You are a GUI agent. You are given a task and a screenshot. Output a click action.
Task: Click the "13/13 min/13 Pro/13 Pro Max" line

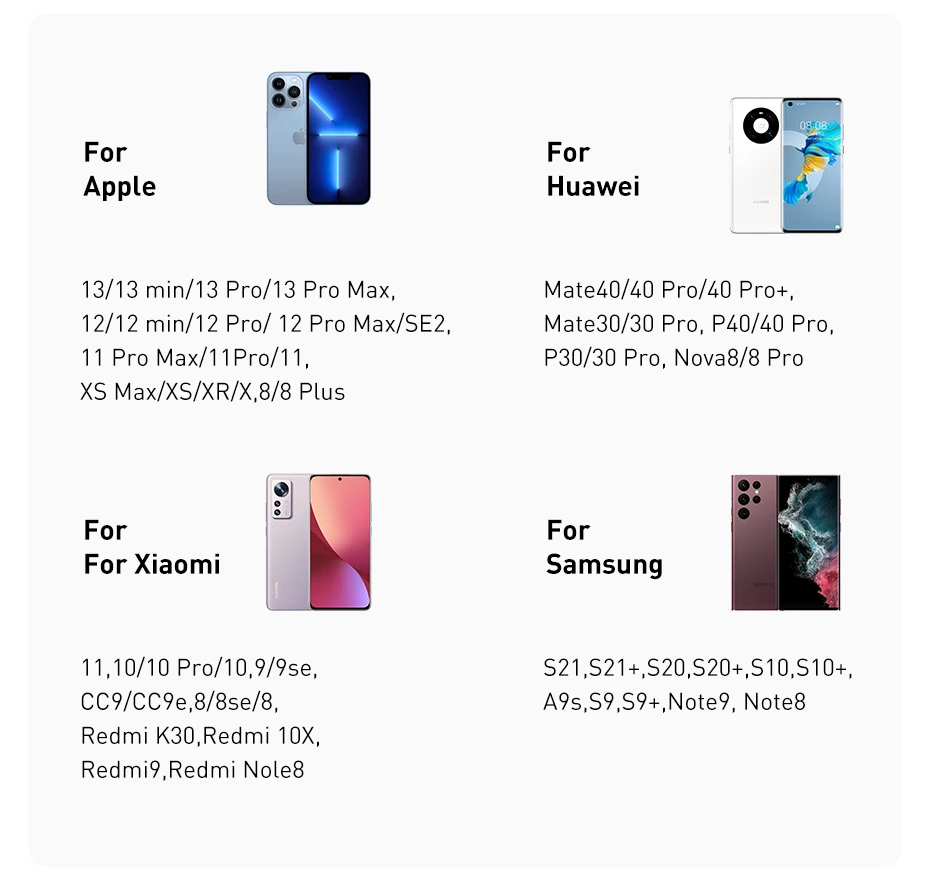point(238,290)
